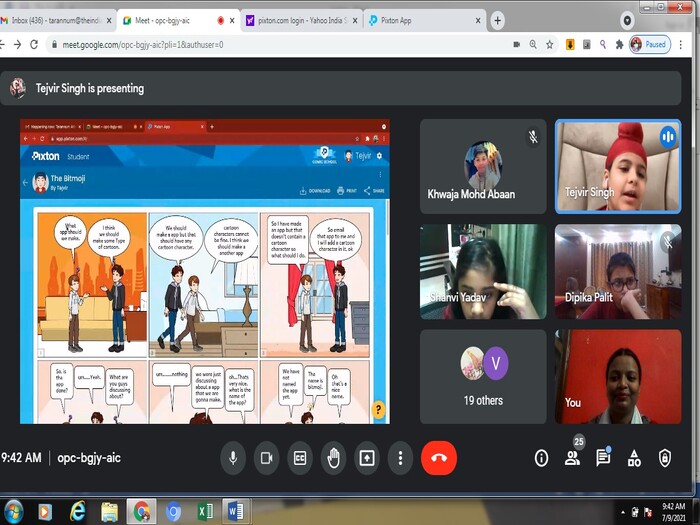This screenshot has height=525, width=700.
Task: Switch to the Gmail Inbox tab
Action: pos(54,21)
